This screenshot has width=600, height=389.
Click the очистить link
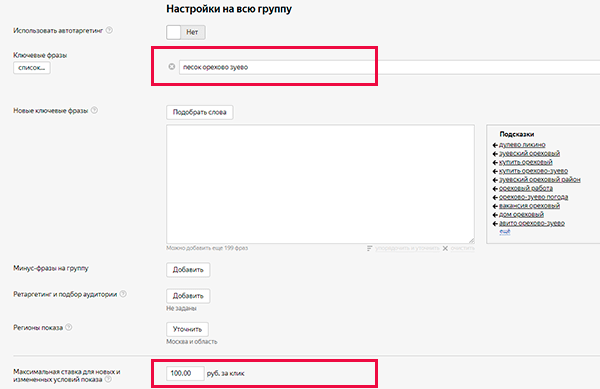[462, 248]
